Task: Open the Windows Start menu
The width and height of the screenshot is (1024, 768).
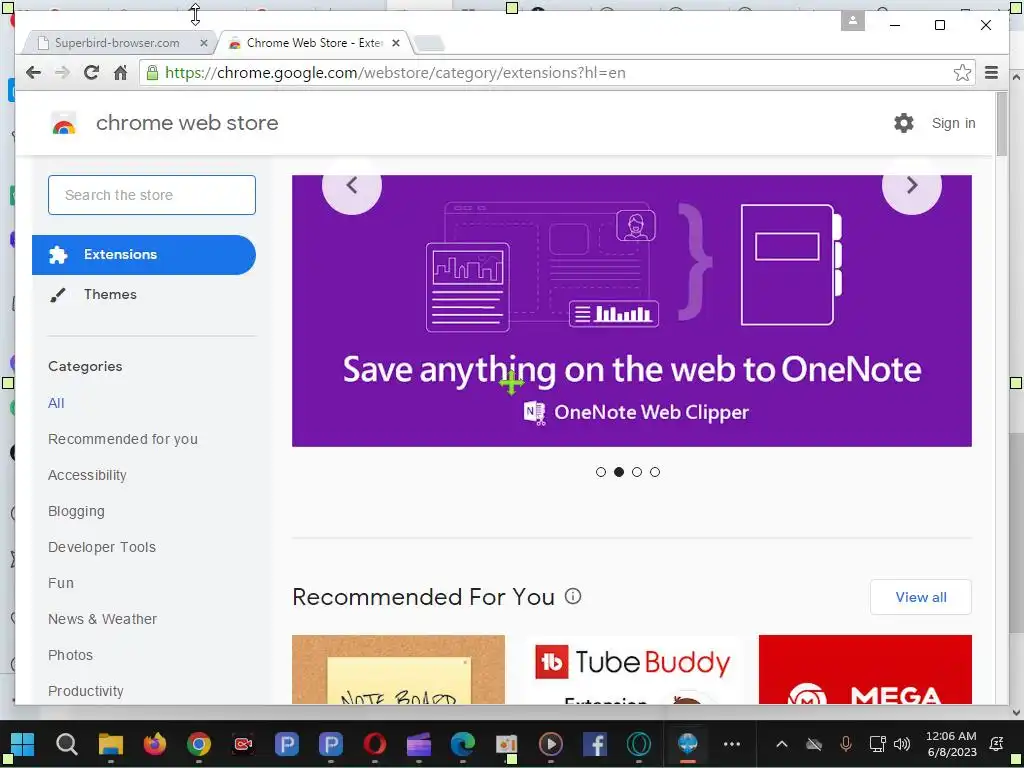Action: [22, 744]
